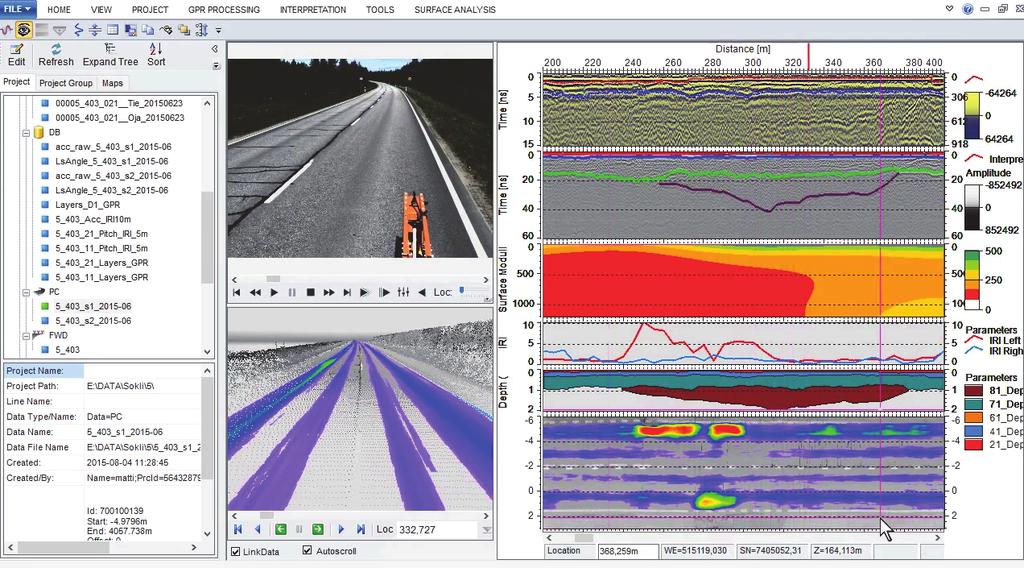1024x568 pixels.
Task: Click the overlapping windows icon with arrow
Action: click(x=130, y=30)
